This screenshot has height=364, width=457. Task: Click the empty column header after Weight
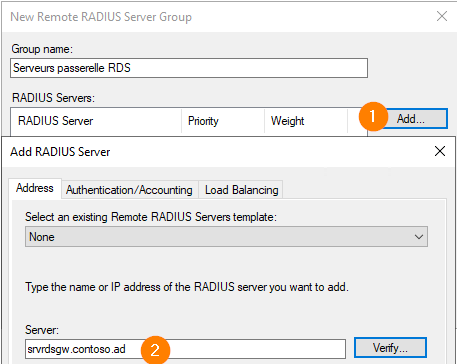(x=357, y=121)
